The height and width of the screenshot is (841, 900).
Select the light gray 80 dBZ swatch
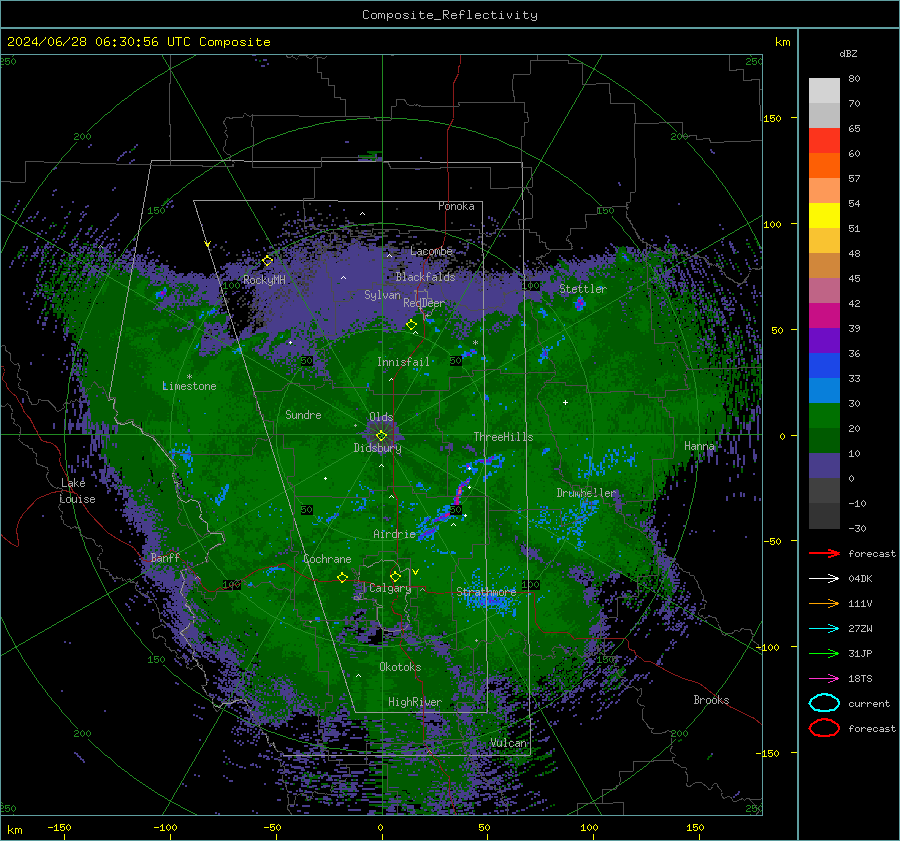click(824, 90)
